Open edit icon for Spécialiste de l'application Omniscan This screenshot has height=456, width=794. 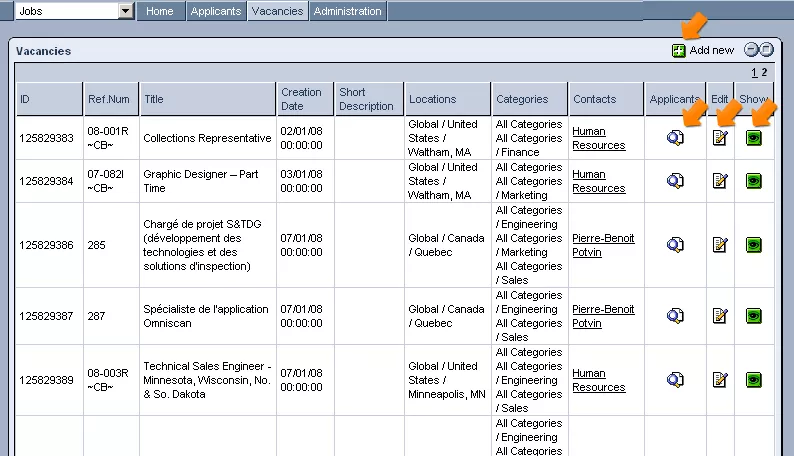click(x=720, y=316)
